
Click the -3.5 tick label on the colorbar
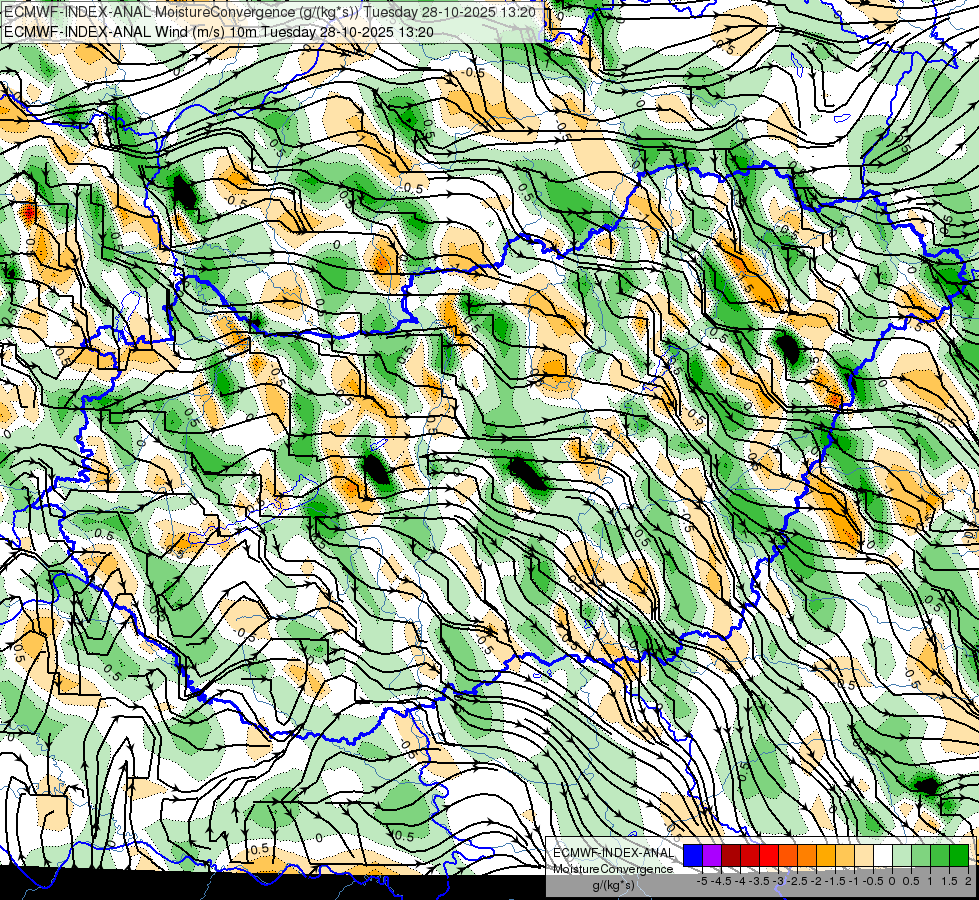click(x=759, y=881)
